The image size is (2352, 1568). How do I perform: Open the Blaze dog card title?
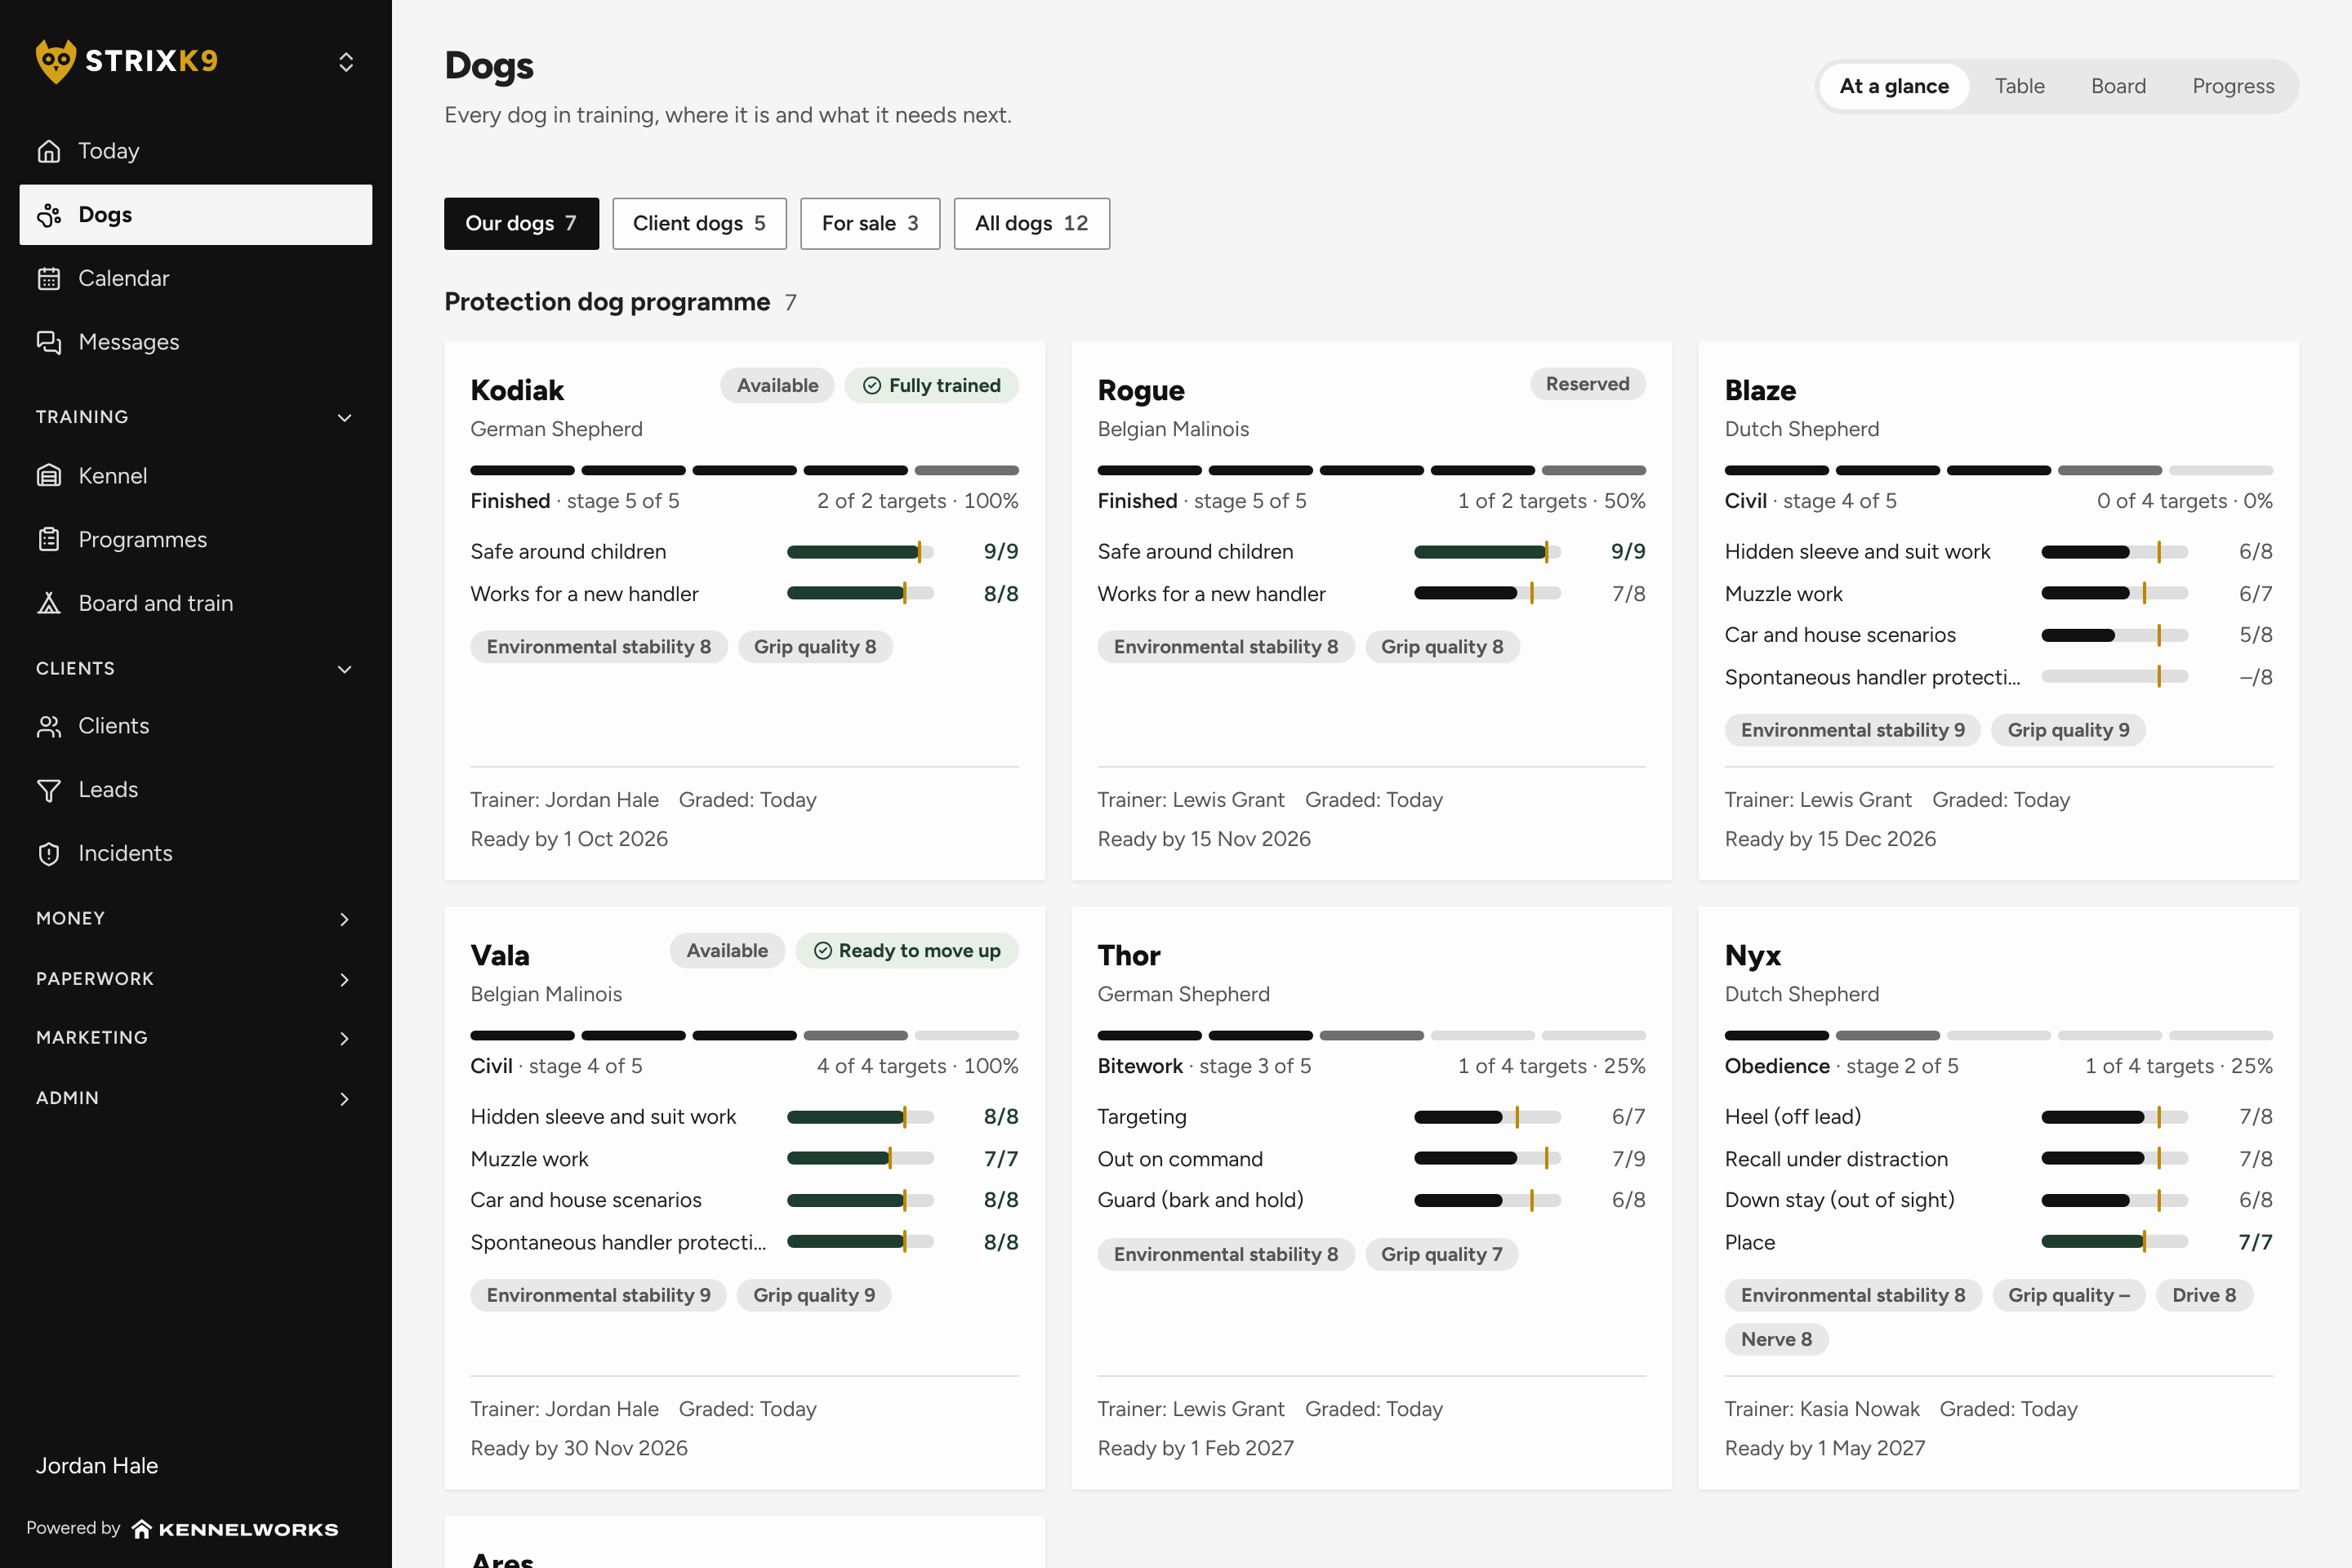1759,390
